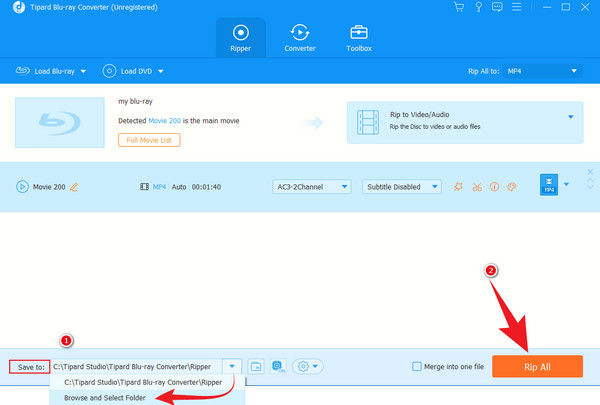Enable Merge into one file

coord(416,367)
